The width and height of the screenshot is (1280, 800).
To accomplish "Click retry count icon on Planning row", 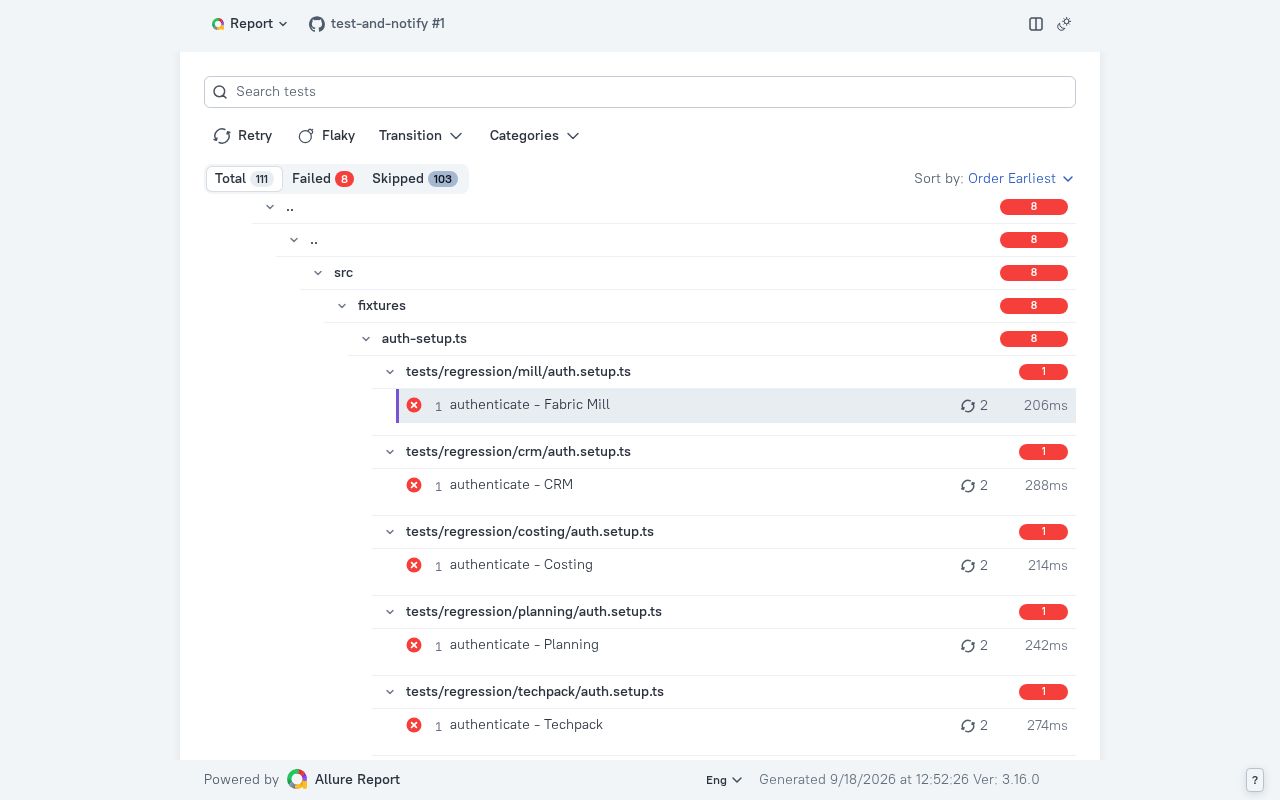I will tap(967, 646).
